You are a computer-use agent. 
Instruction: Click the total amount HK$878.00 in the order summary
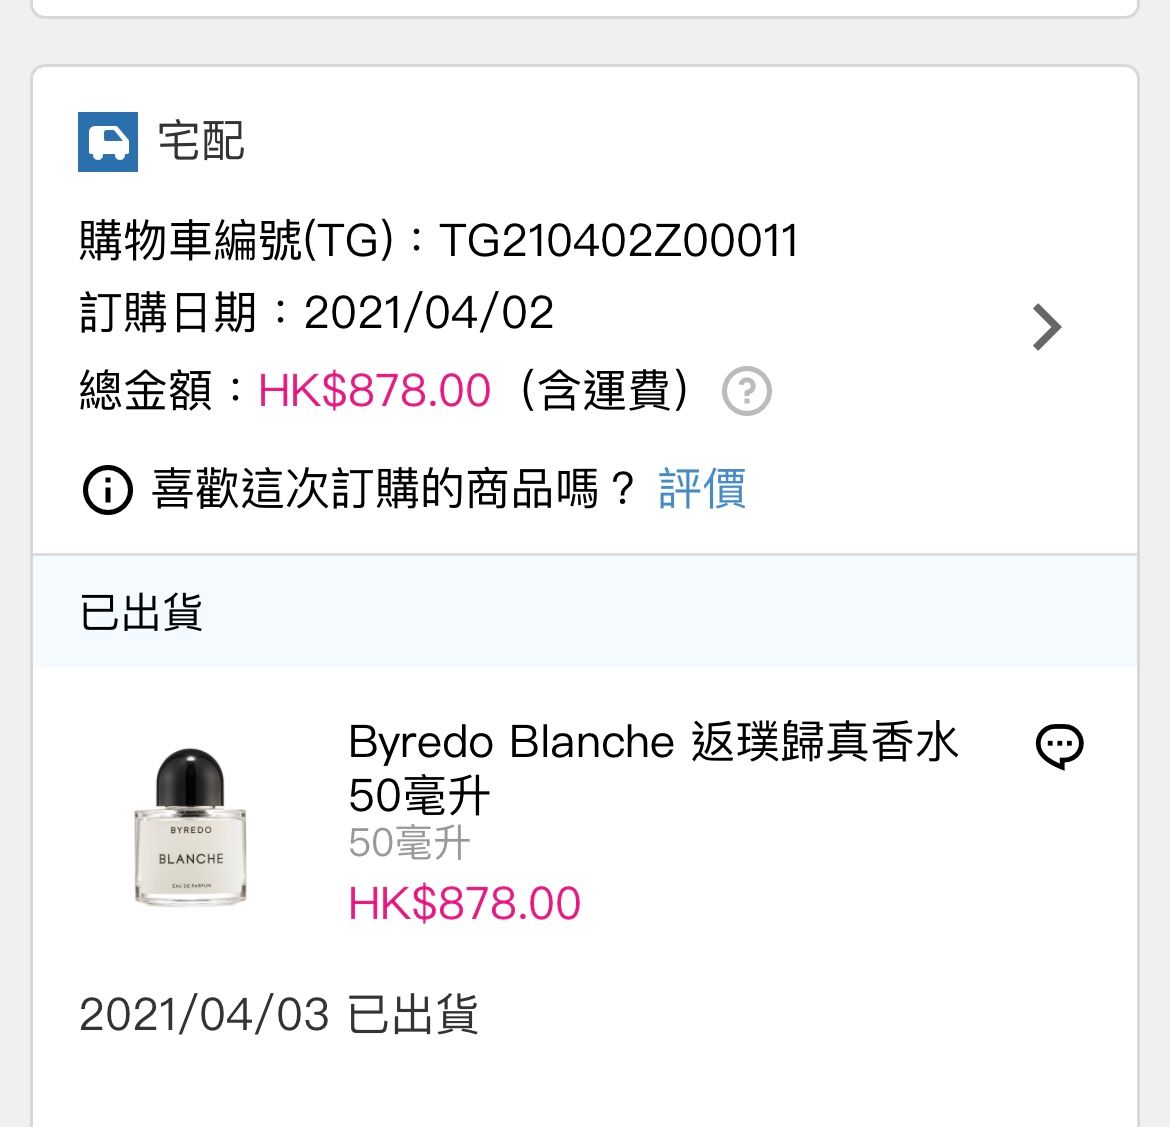click(x=375, y=390)
